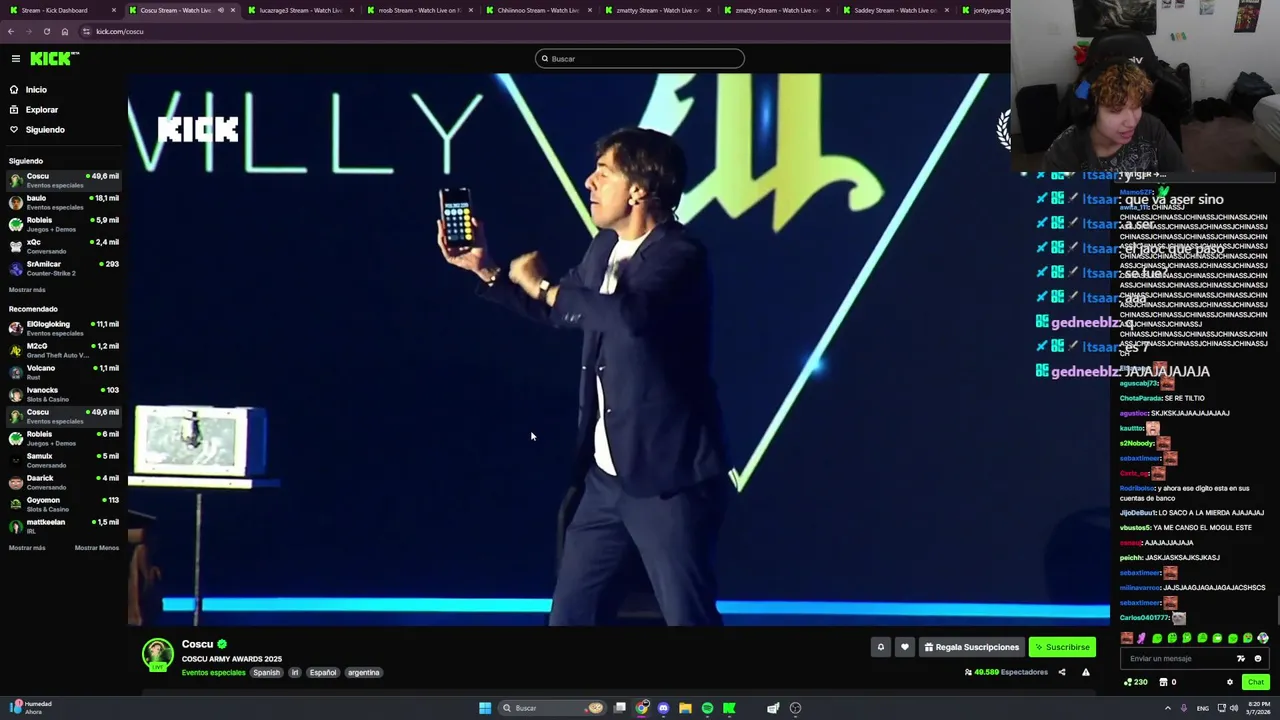Screen dimensions: 1280x720
Task: Select the Español tag
Action: [x=323, y=673]
